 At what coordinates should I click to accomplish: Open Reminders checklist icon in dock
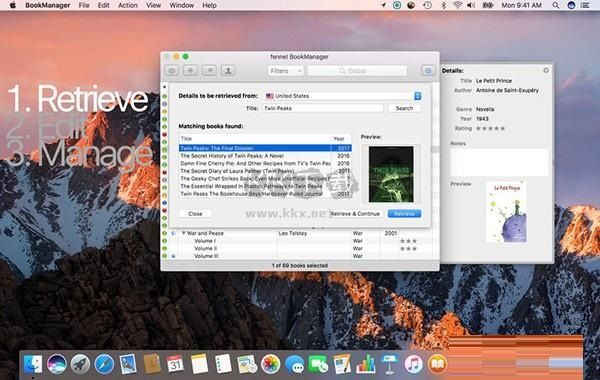(x=223, y=364)
